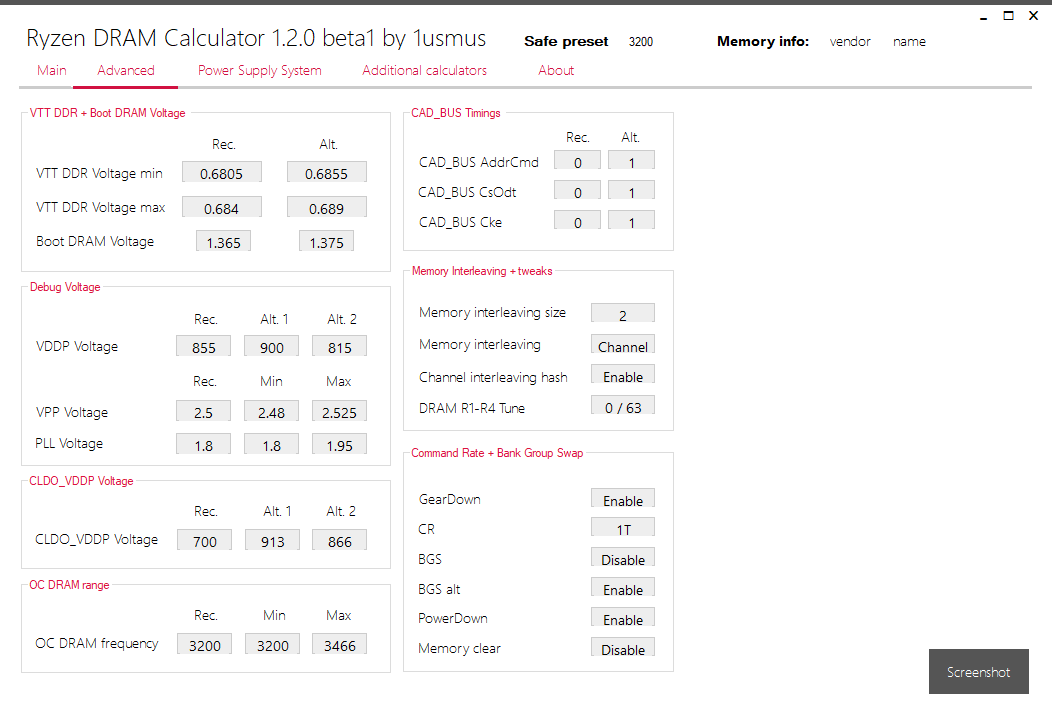Click the VTT DDR Voltage min Alt. field 0.6855
This screenshot has width=1052, height=720.
tap(327, 172)
